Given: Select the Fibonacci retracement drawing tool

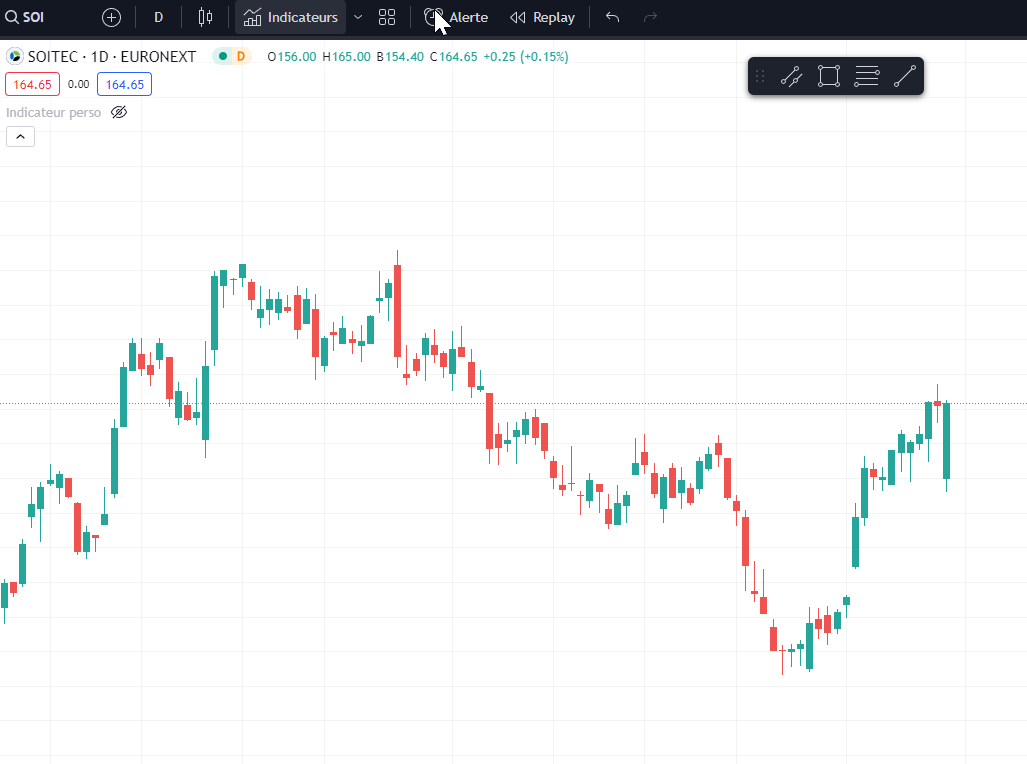Looking at the screenshot, I should pyautogui.click(x=866, y=76).
